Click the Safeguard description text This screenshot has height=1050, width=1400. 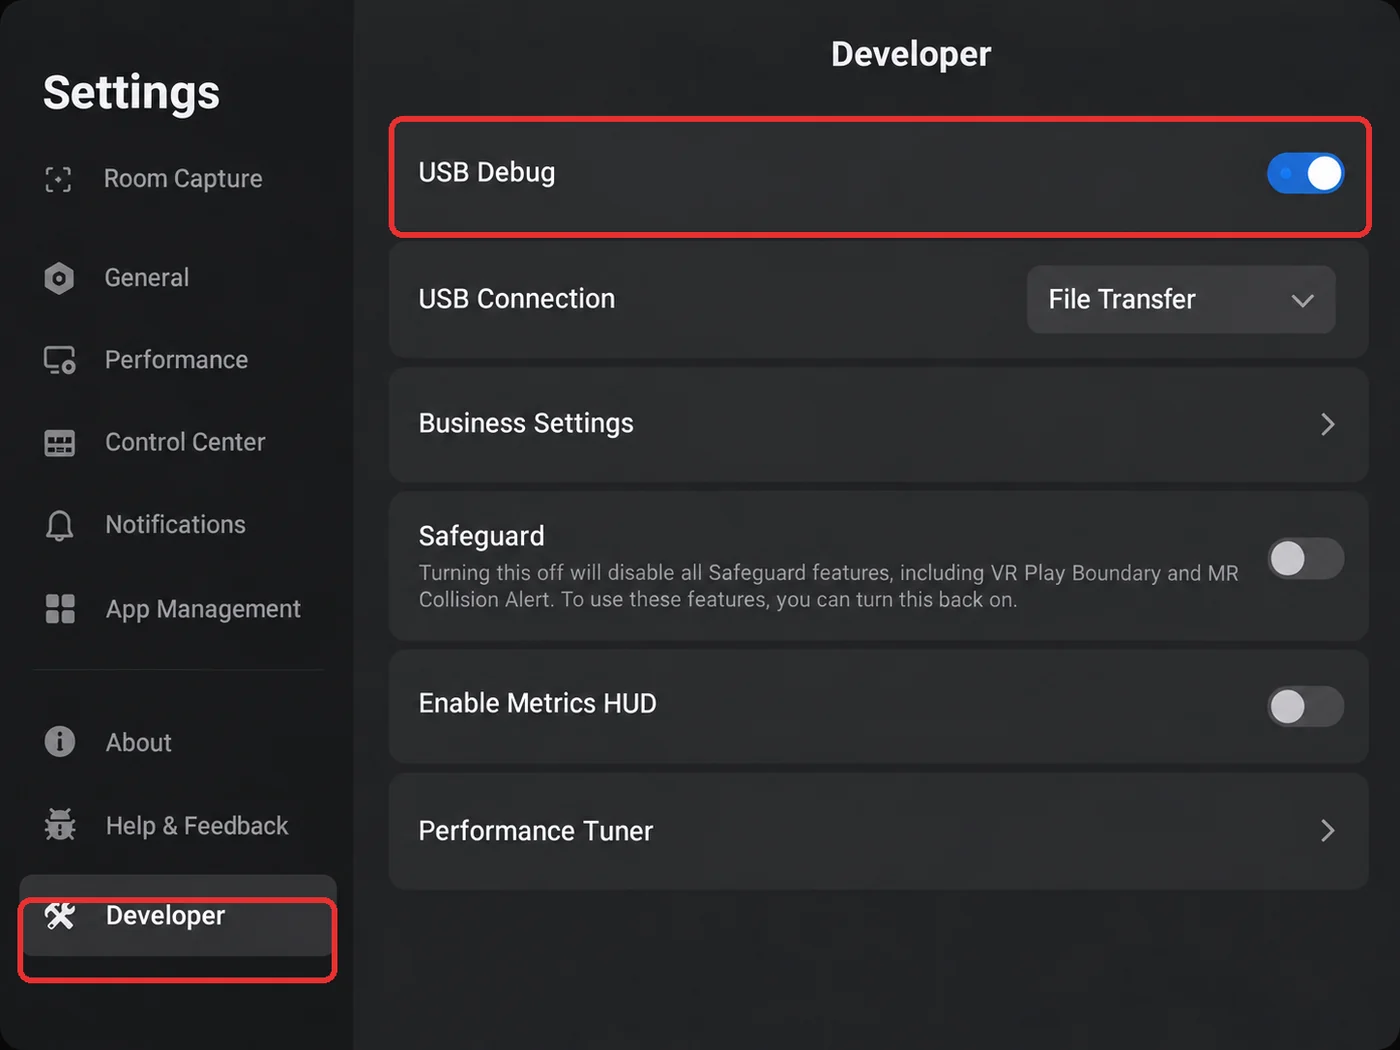[x=829, y=586]
